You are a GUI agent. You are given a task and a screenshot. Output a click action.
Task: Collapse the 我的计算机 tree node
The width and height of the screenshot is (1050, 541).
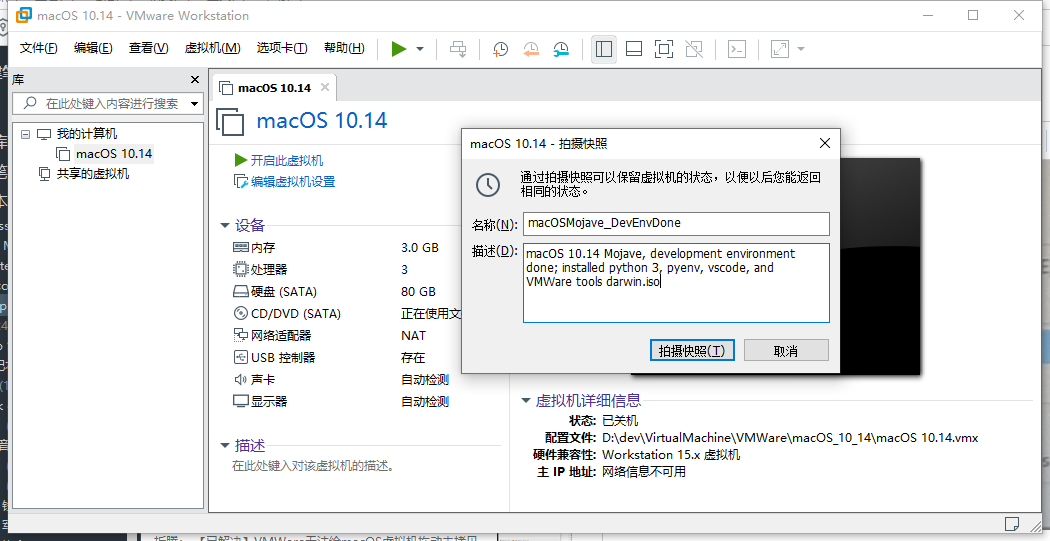tap(25, 134)
